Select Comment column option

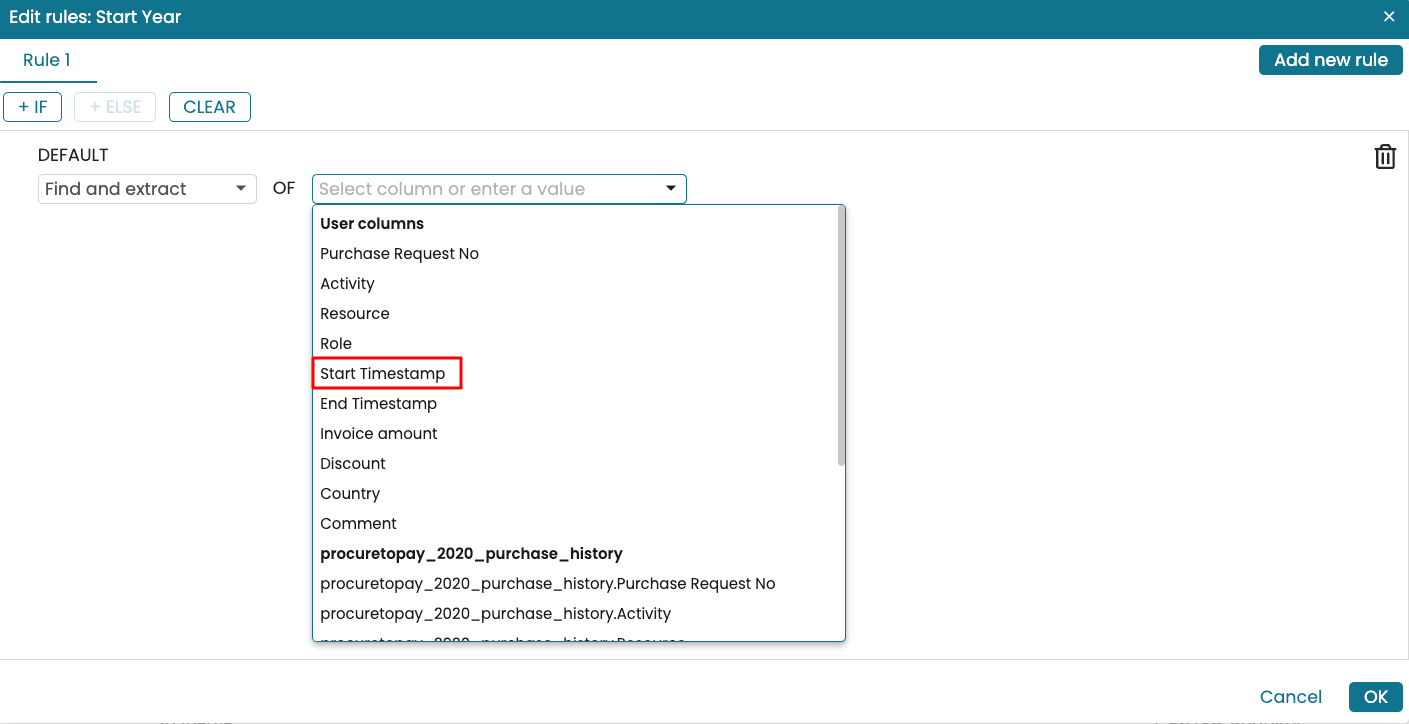click(x=358, y=524)
